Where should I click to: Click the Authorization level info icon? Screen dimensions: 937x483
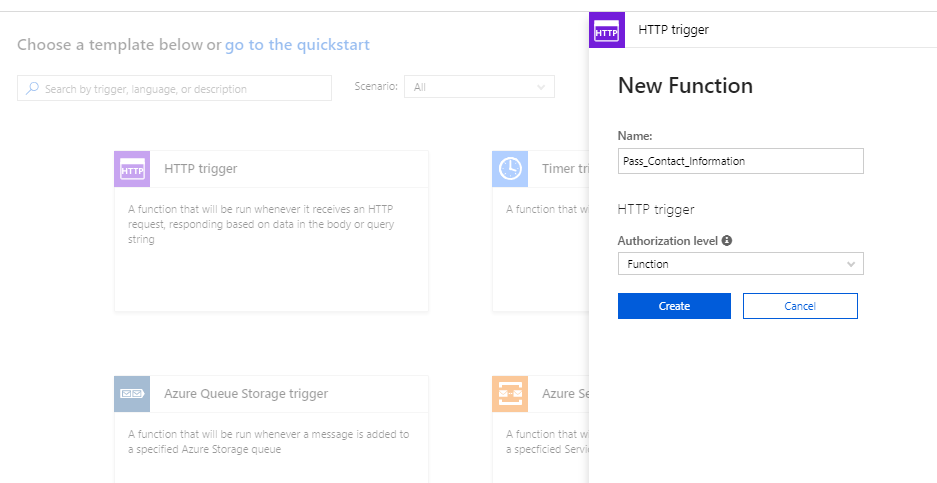727,241
